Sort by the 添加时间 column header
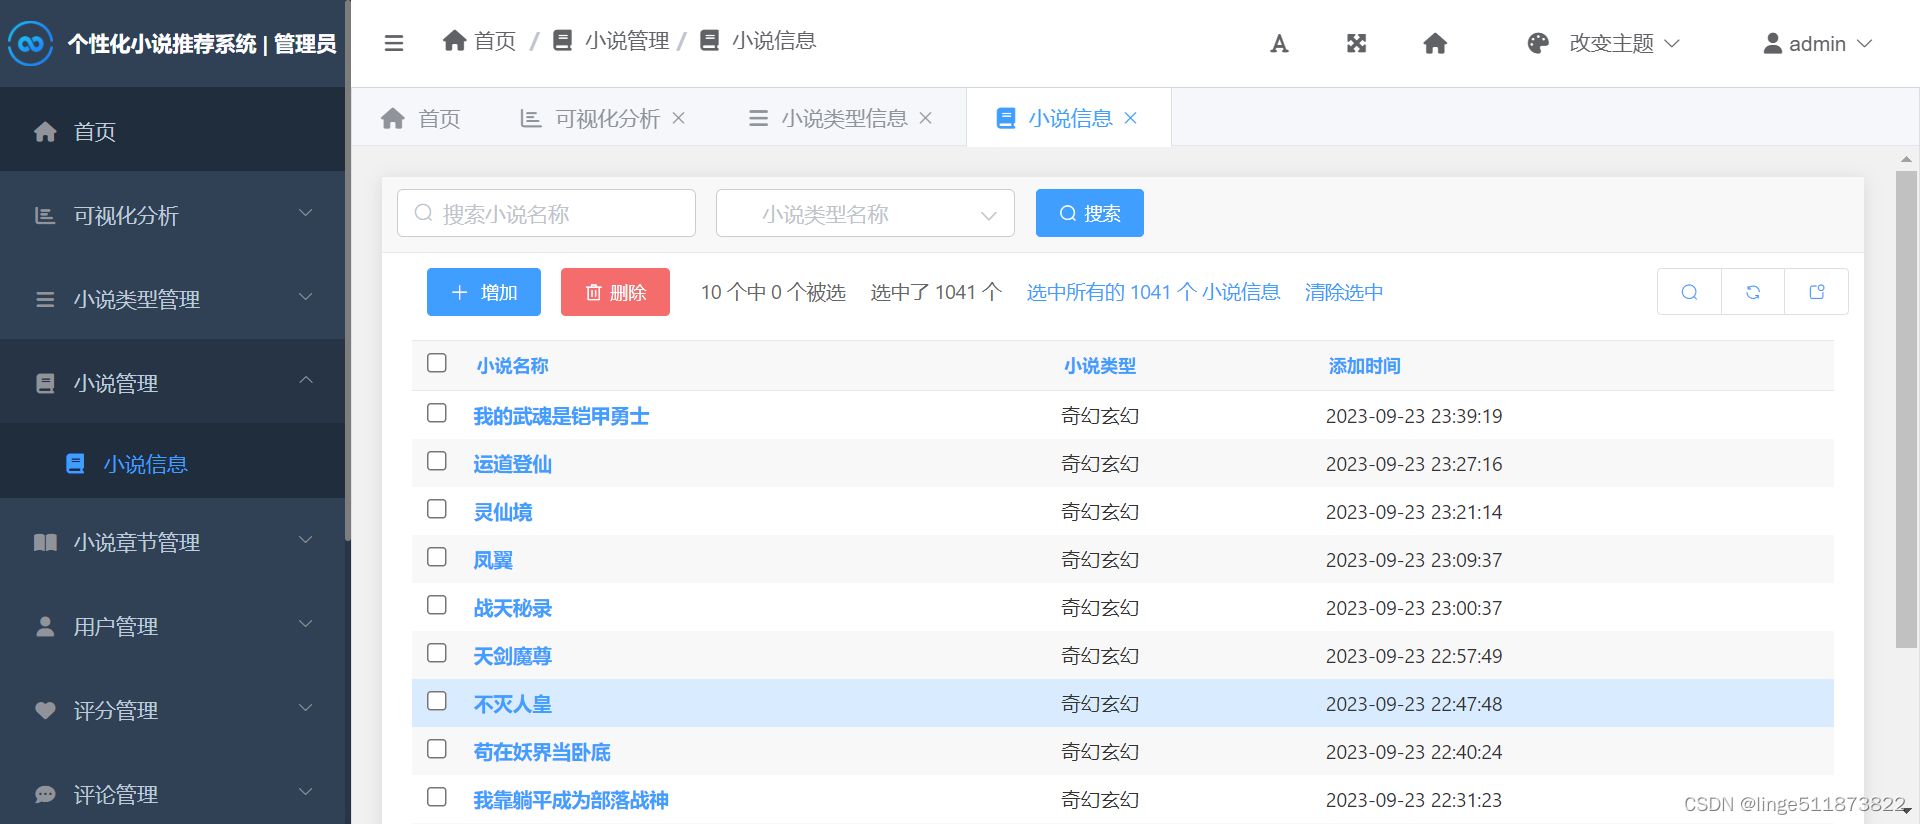This screenshot has width=1920, height=824. (1364, 366)
